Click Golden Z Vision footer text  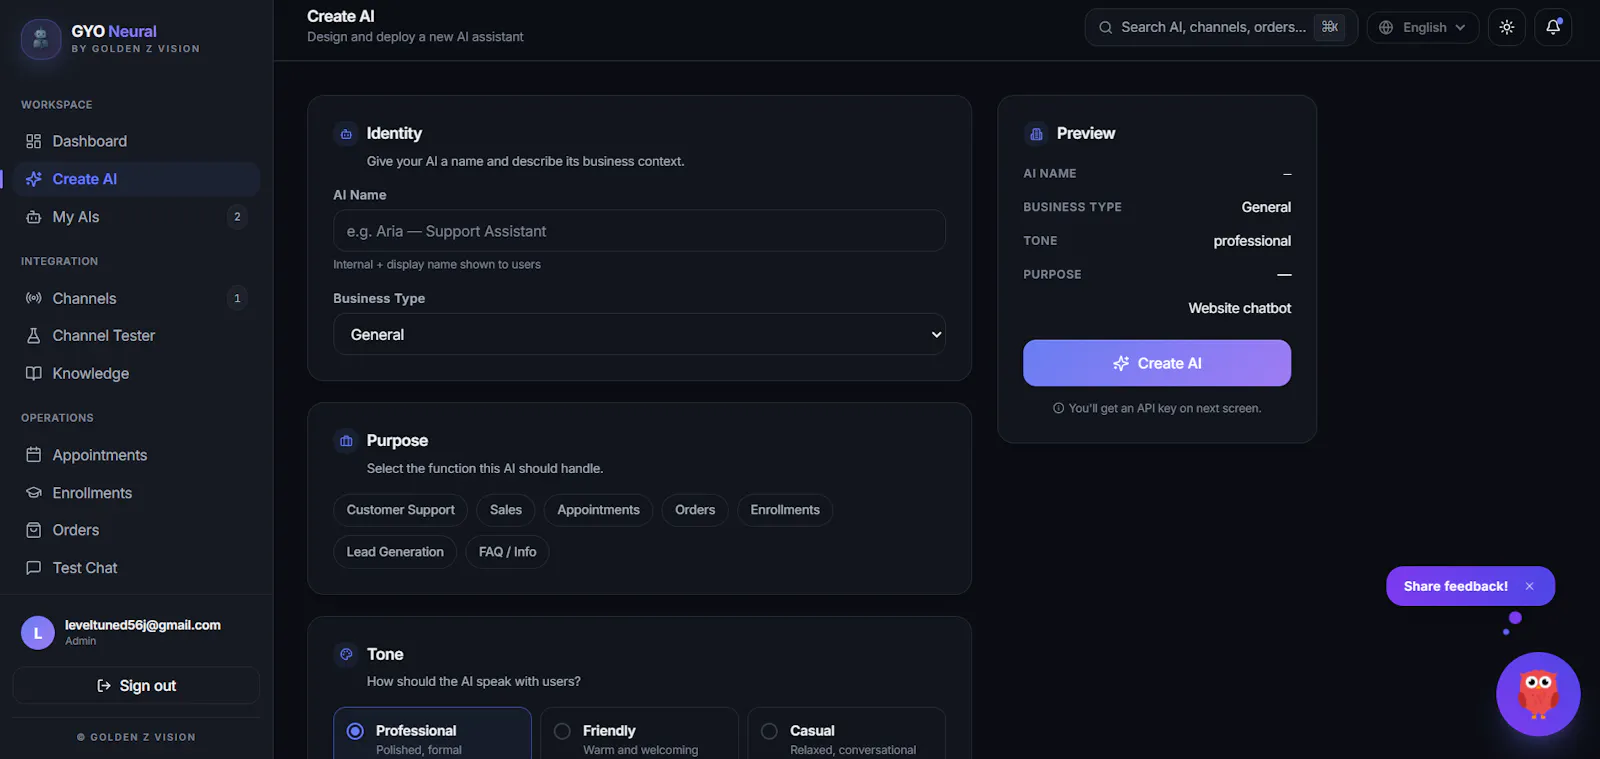click(136, 737)
